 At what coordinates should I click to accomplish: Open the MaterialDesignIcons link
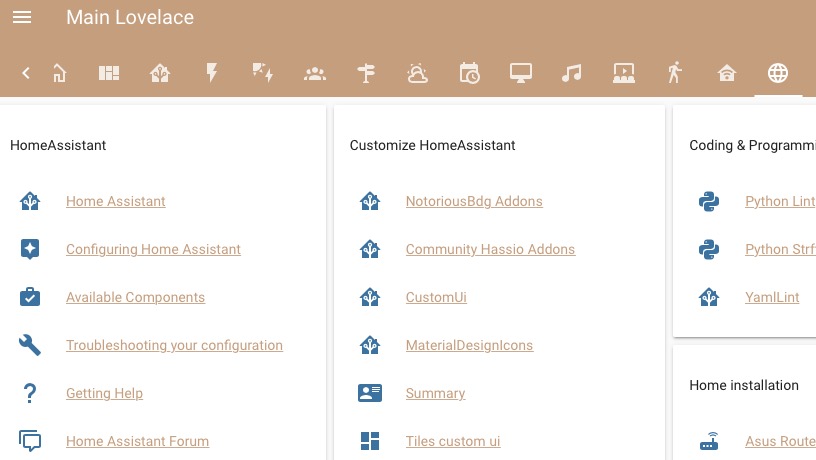[469, 345]
